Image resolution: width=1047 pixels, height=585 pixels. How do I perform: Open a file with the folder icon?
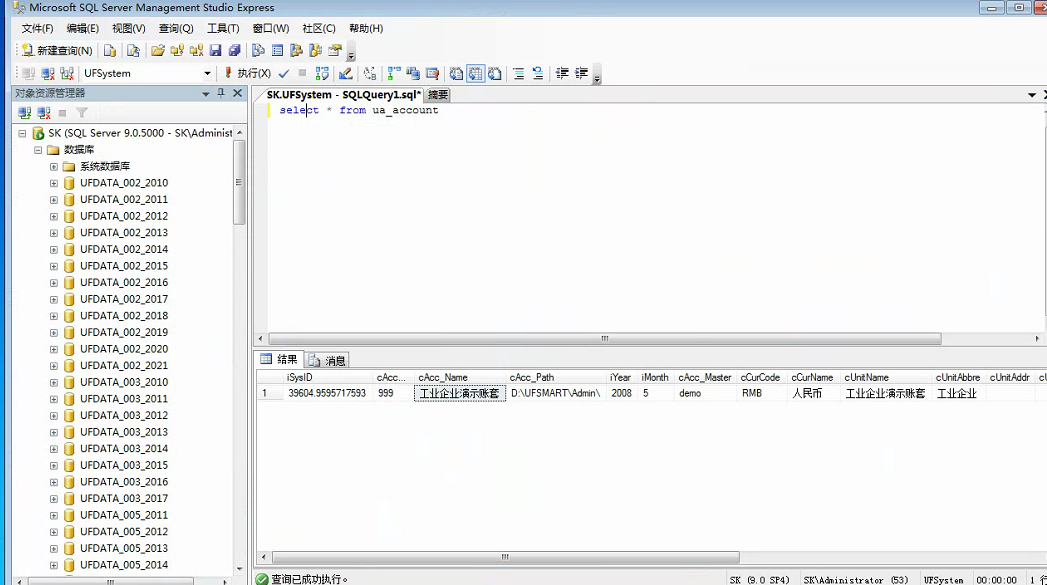[158, 51]
